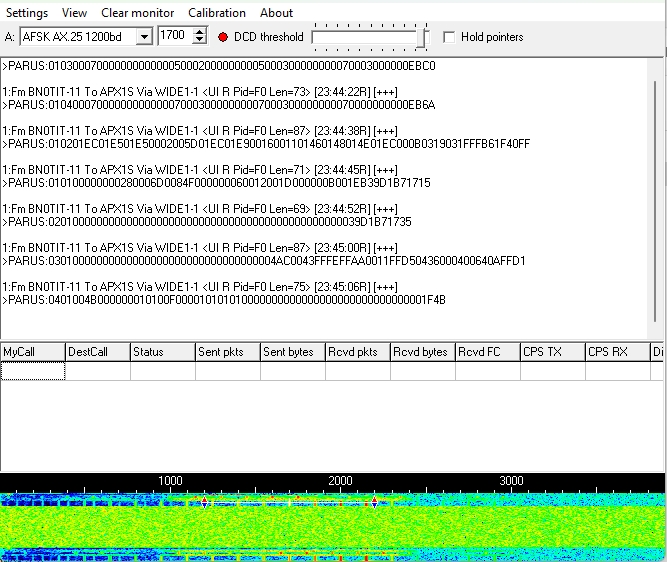This screenshot has width=667, height=562.
Task: Click the packet header line timestamped 23:45:06R
Action: (200, 287)
